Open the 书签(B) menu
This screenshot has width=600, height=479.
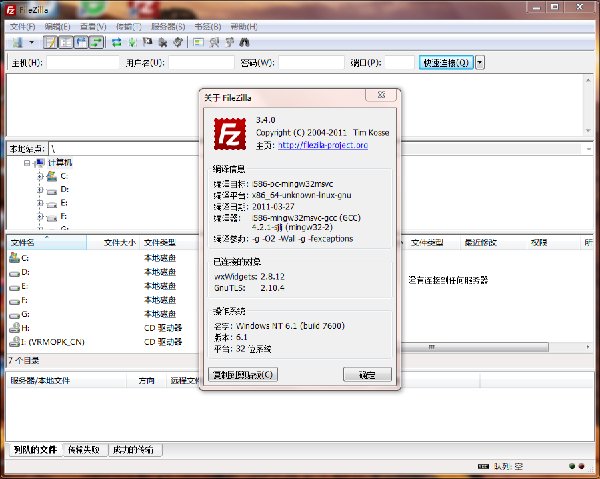tap(208, 27)
